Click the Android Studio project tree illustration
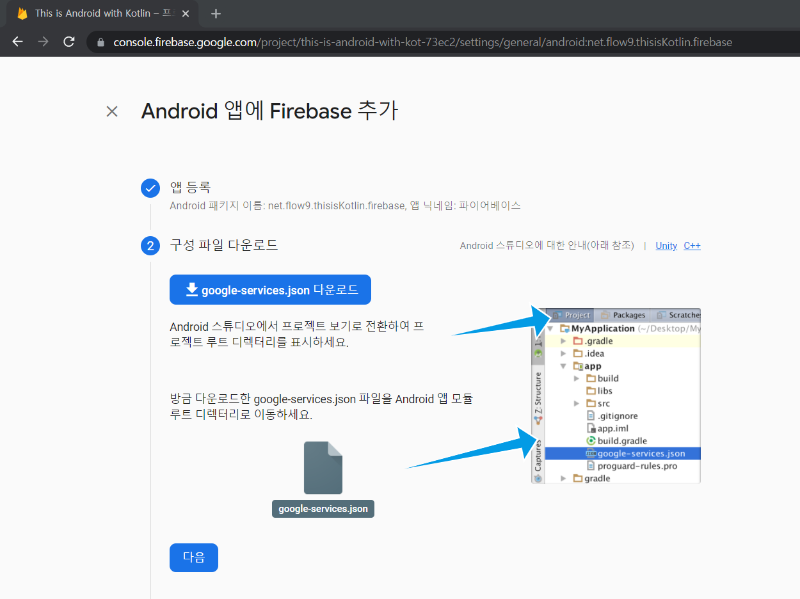 (616, 395)
